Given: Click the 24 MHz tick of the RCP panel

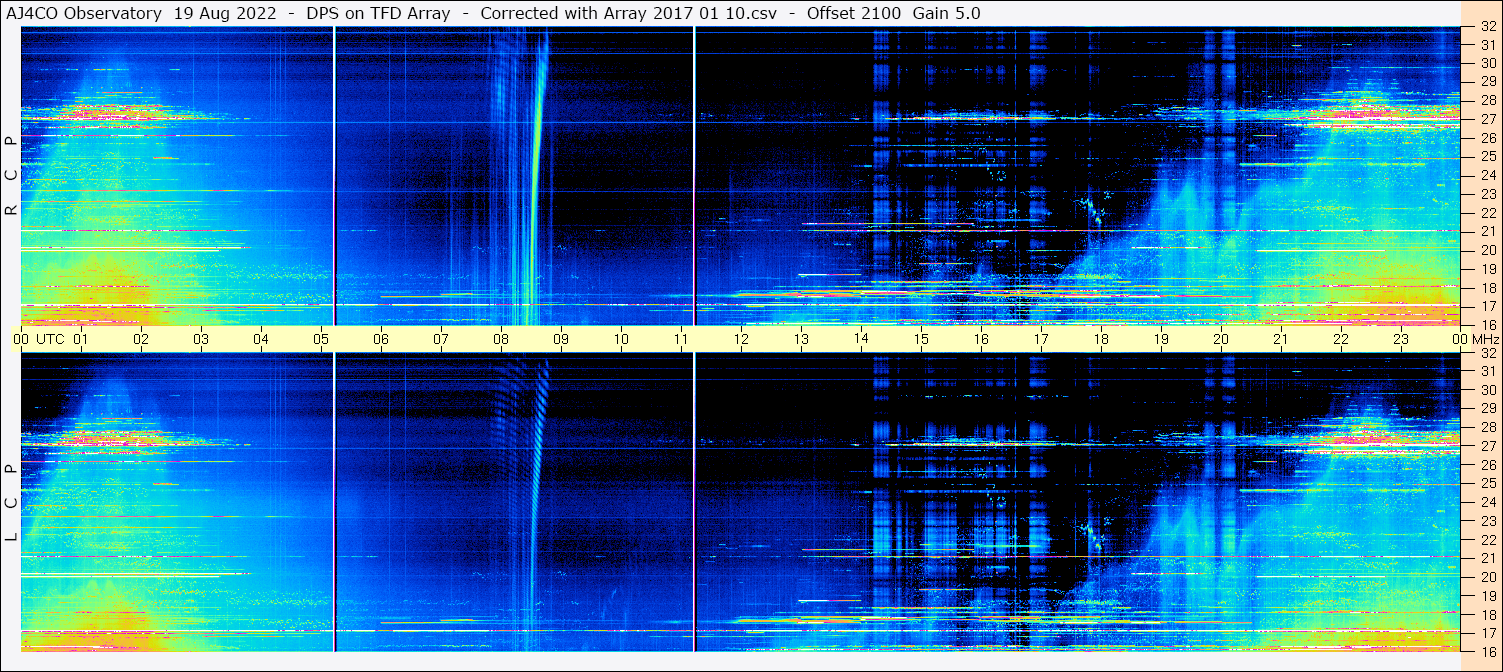Looking at the screenshot, I should [1487, 175].
